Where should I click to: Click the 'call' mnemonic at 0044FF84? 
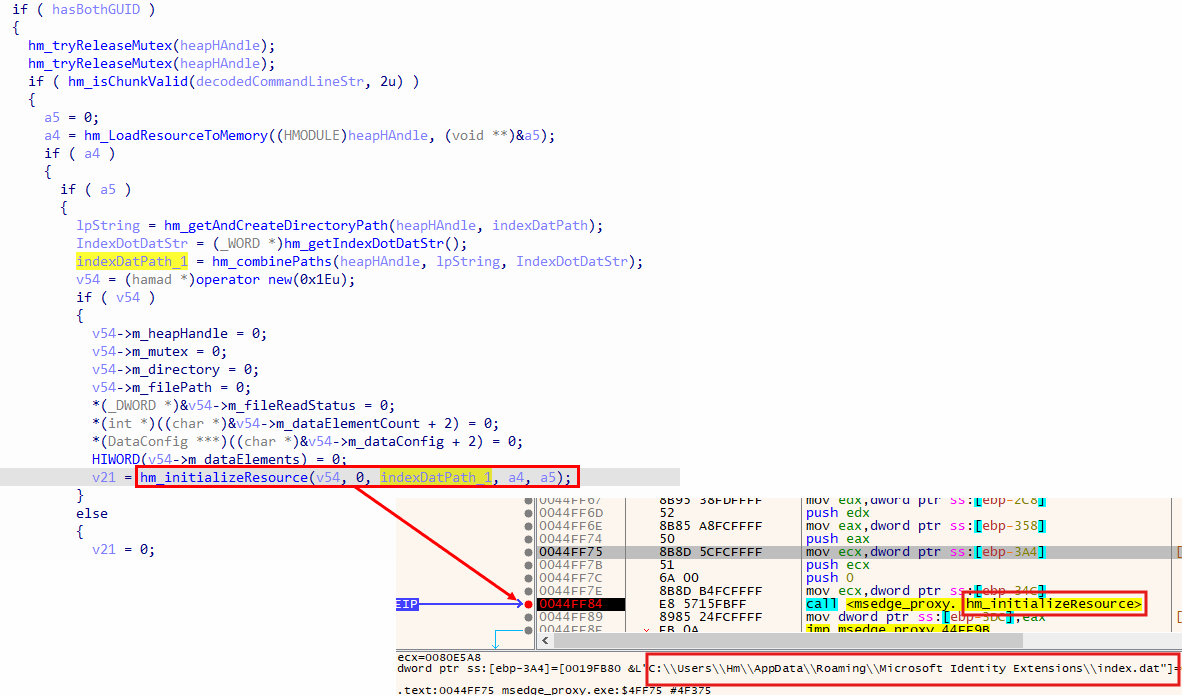click(822, 604)
